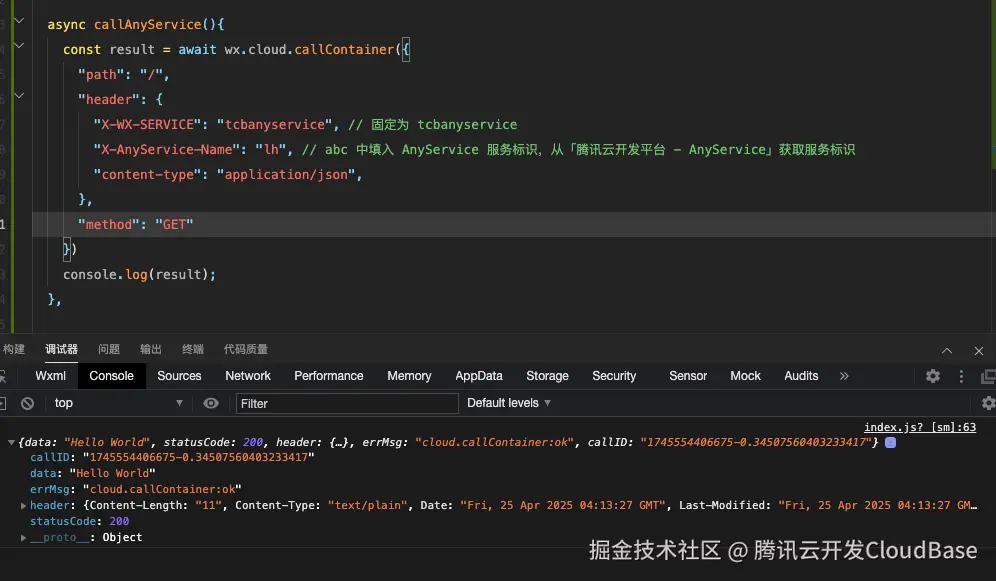The image size is (996, 581).
Task: Click the "path": "/" code line
Action: click(123, 74)
